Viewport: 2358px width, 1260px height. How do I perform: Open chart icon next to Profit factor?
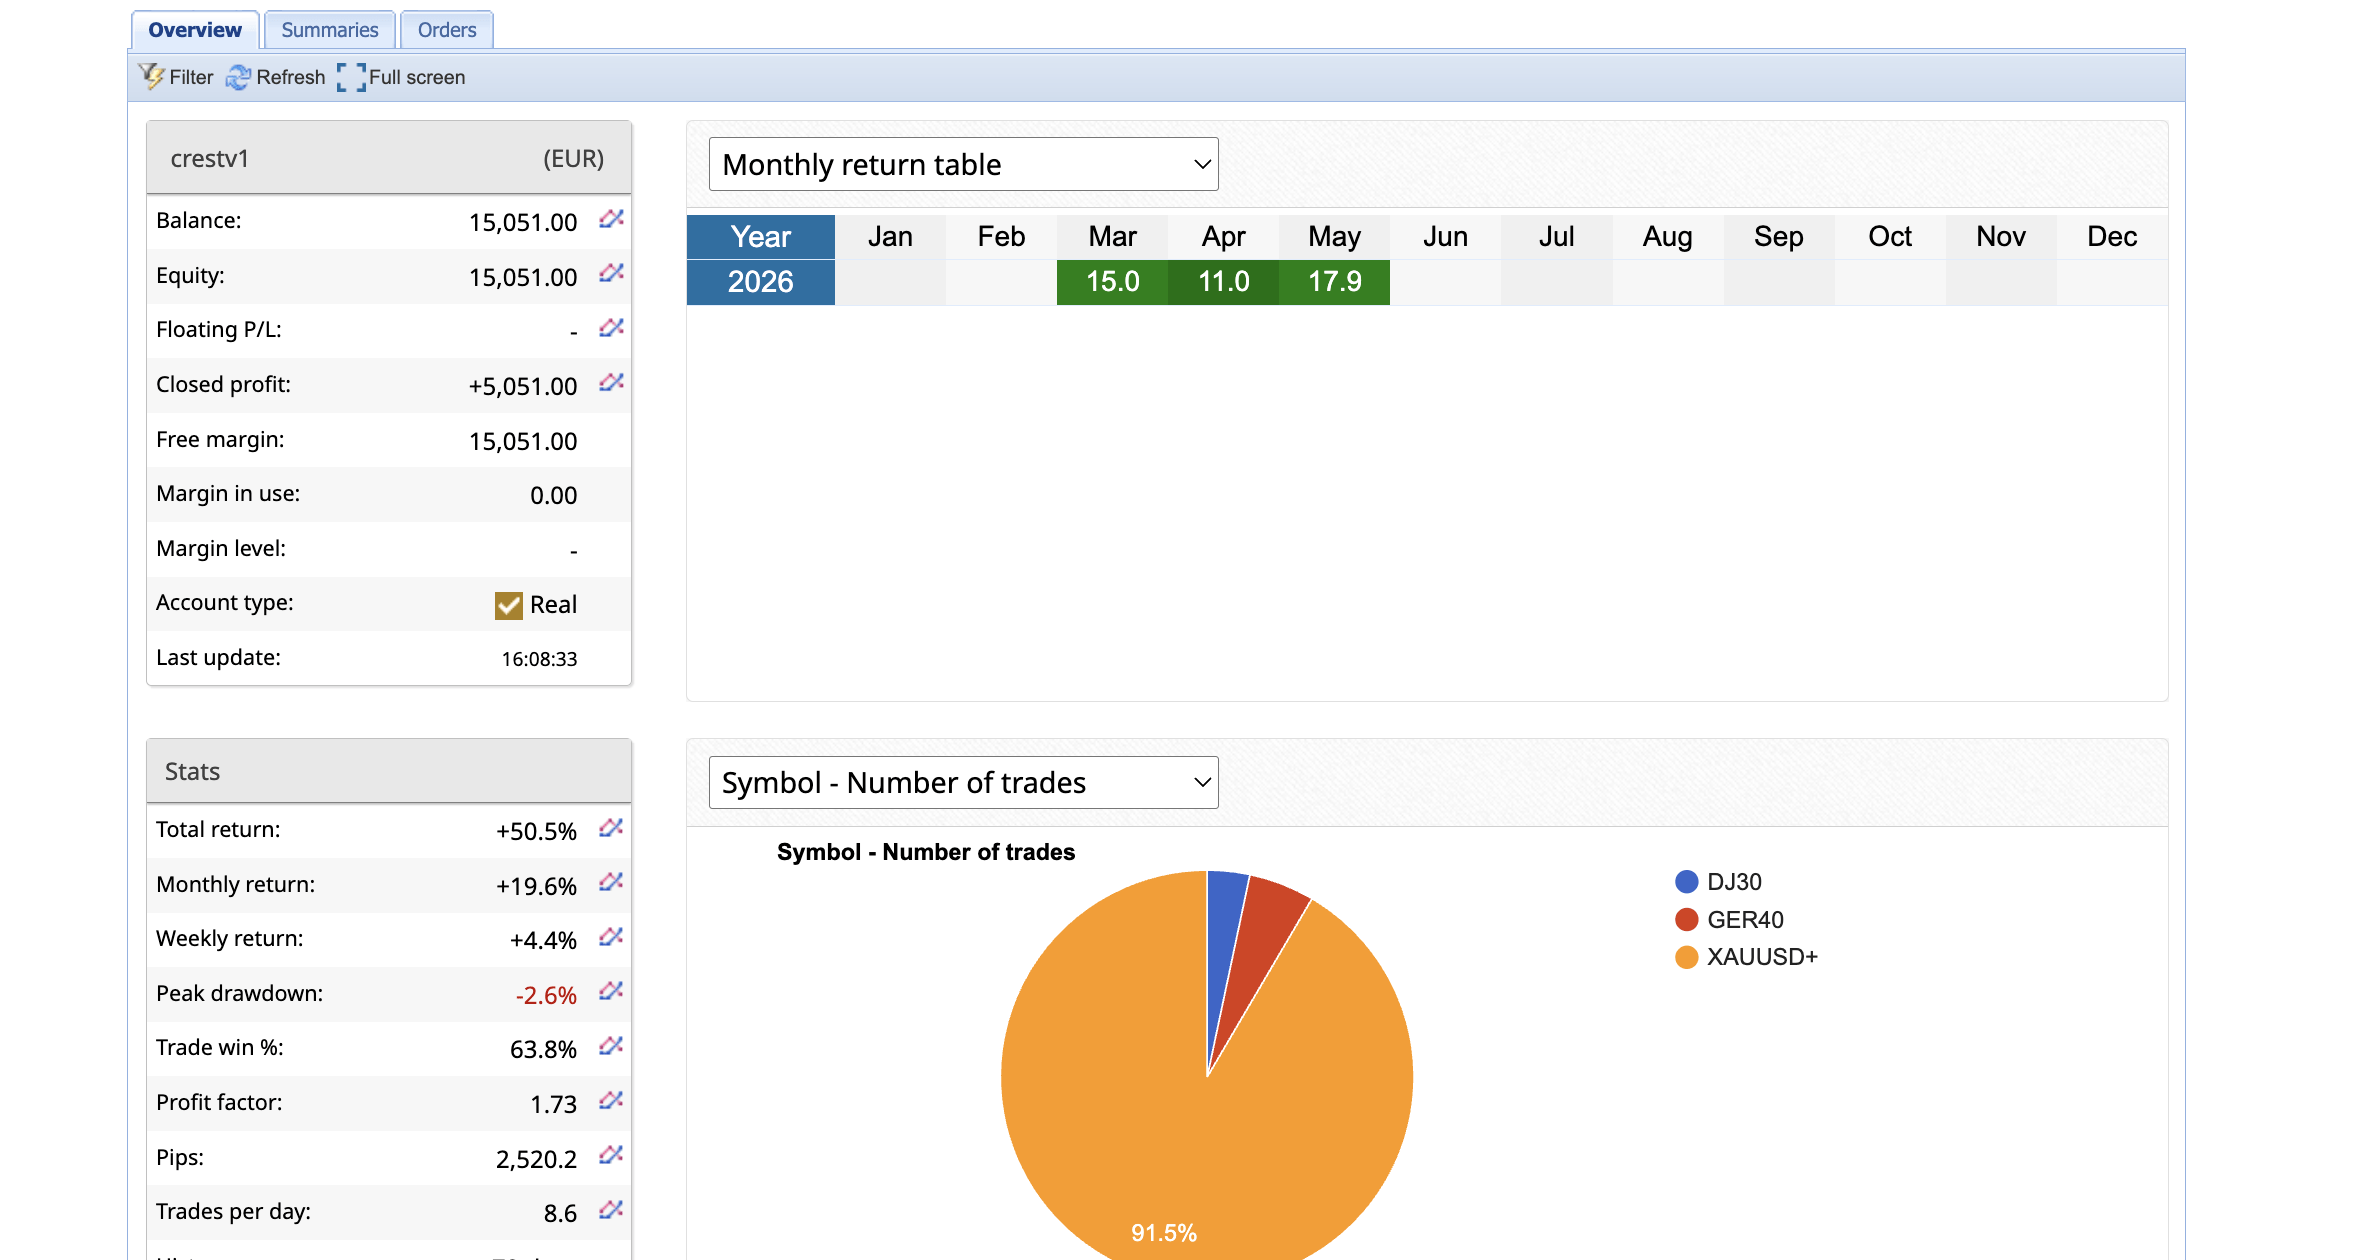[611, 1101]
